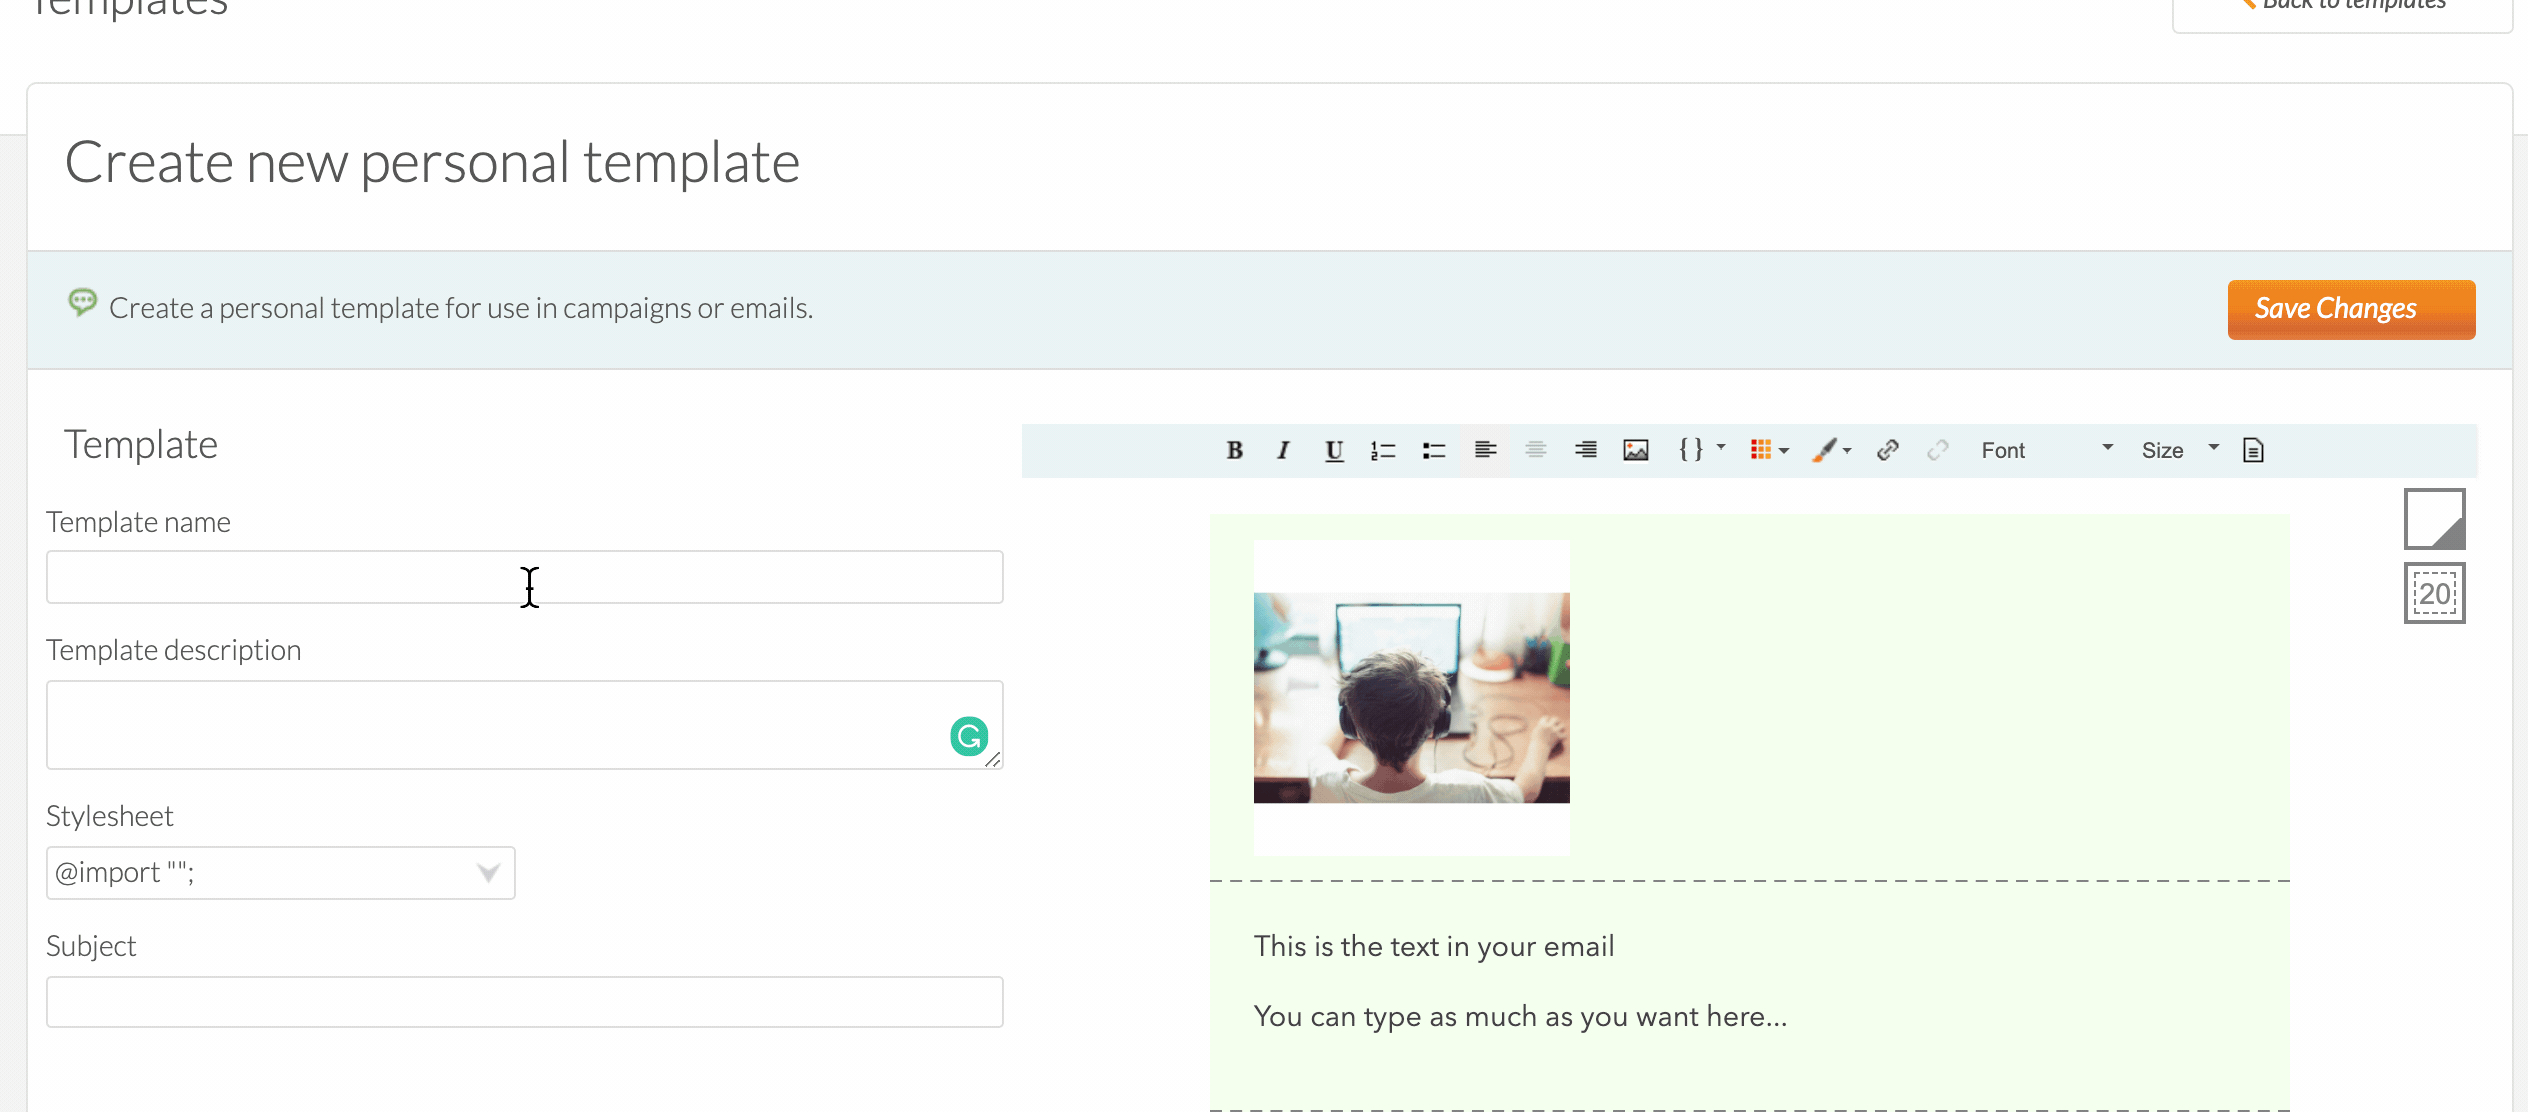Image resolution: width=2528 pixels, height=1112 pixels.
Task: Click the 20 padding icon
Action: 2435,593
